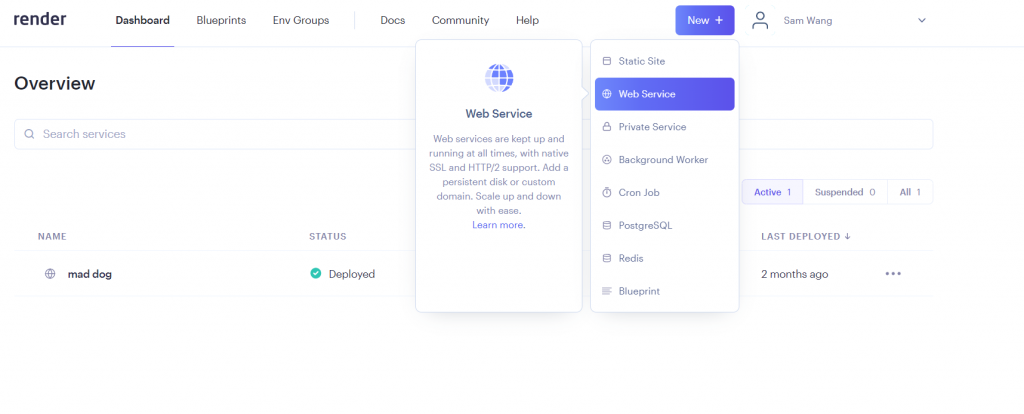Screen dimensions: 1024x414
Task: Click the Background Worker icon
Action: pyautogui.click(x=607, y=160)
